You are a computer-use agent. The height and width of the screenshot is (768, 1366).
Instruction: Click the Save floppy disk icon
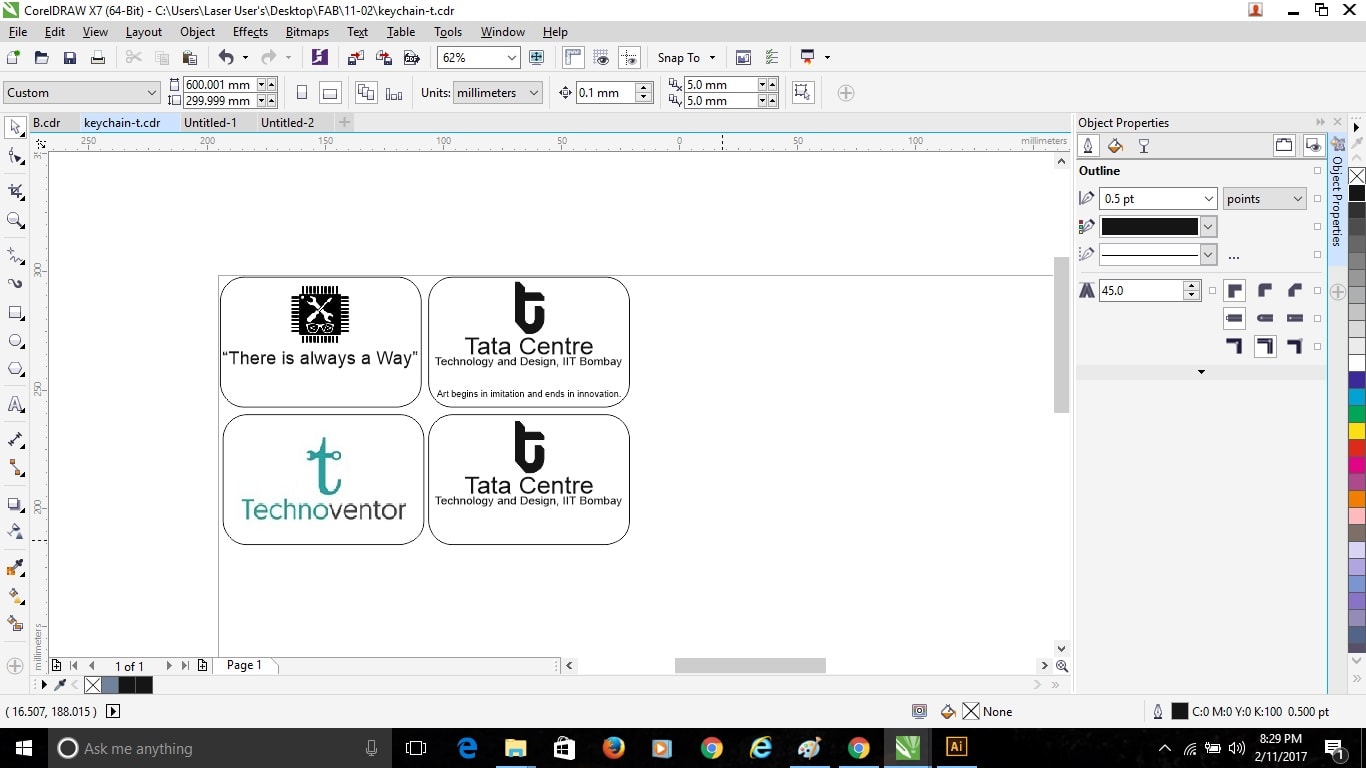(70, 58)
